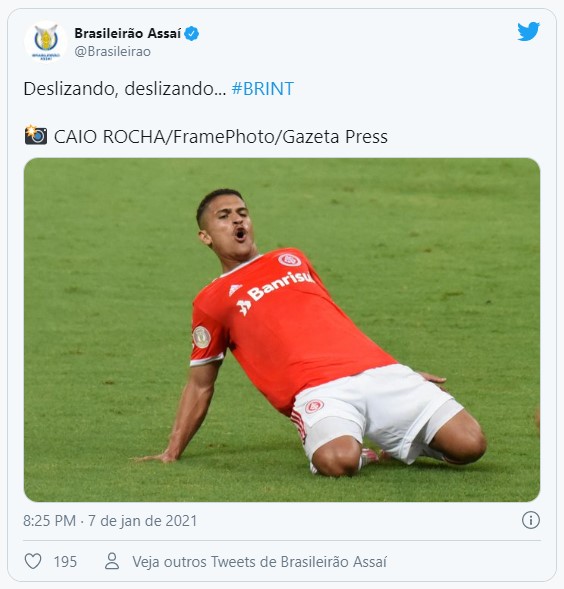Click the camera emoji in tweet
The image size is (564, 589).
pyautogui.click(x=36, y=135)
